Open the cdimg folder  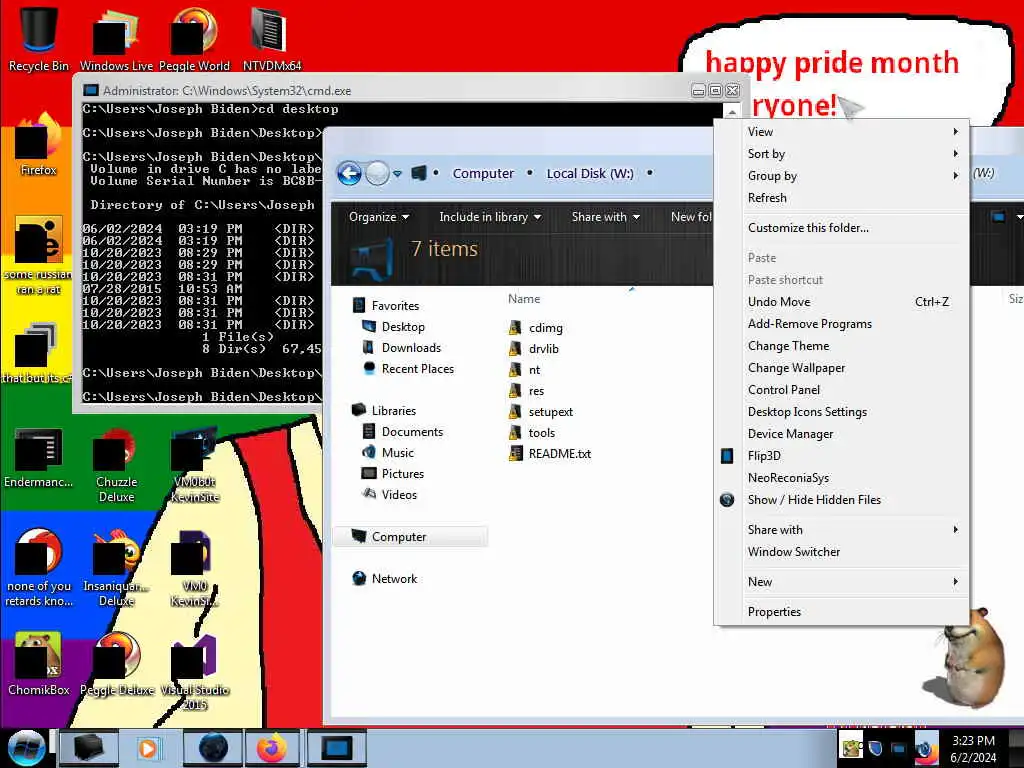click(x=546, y=328)
